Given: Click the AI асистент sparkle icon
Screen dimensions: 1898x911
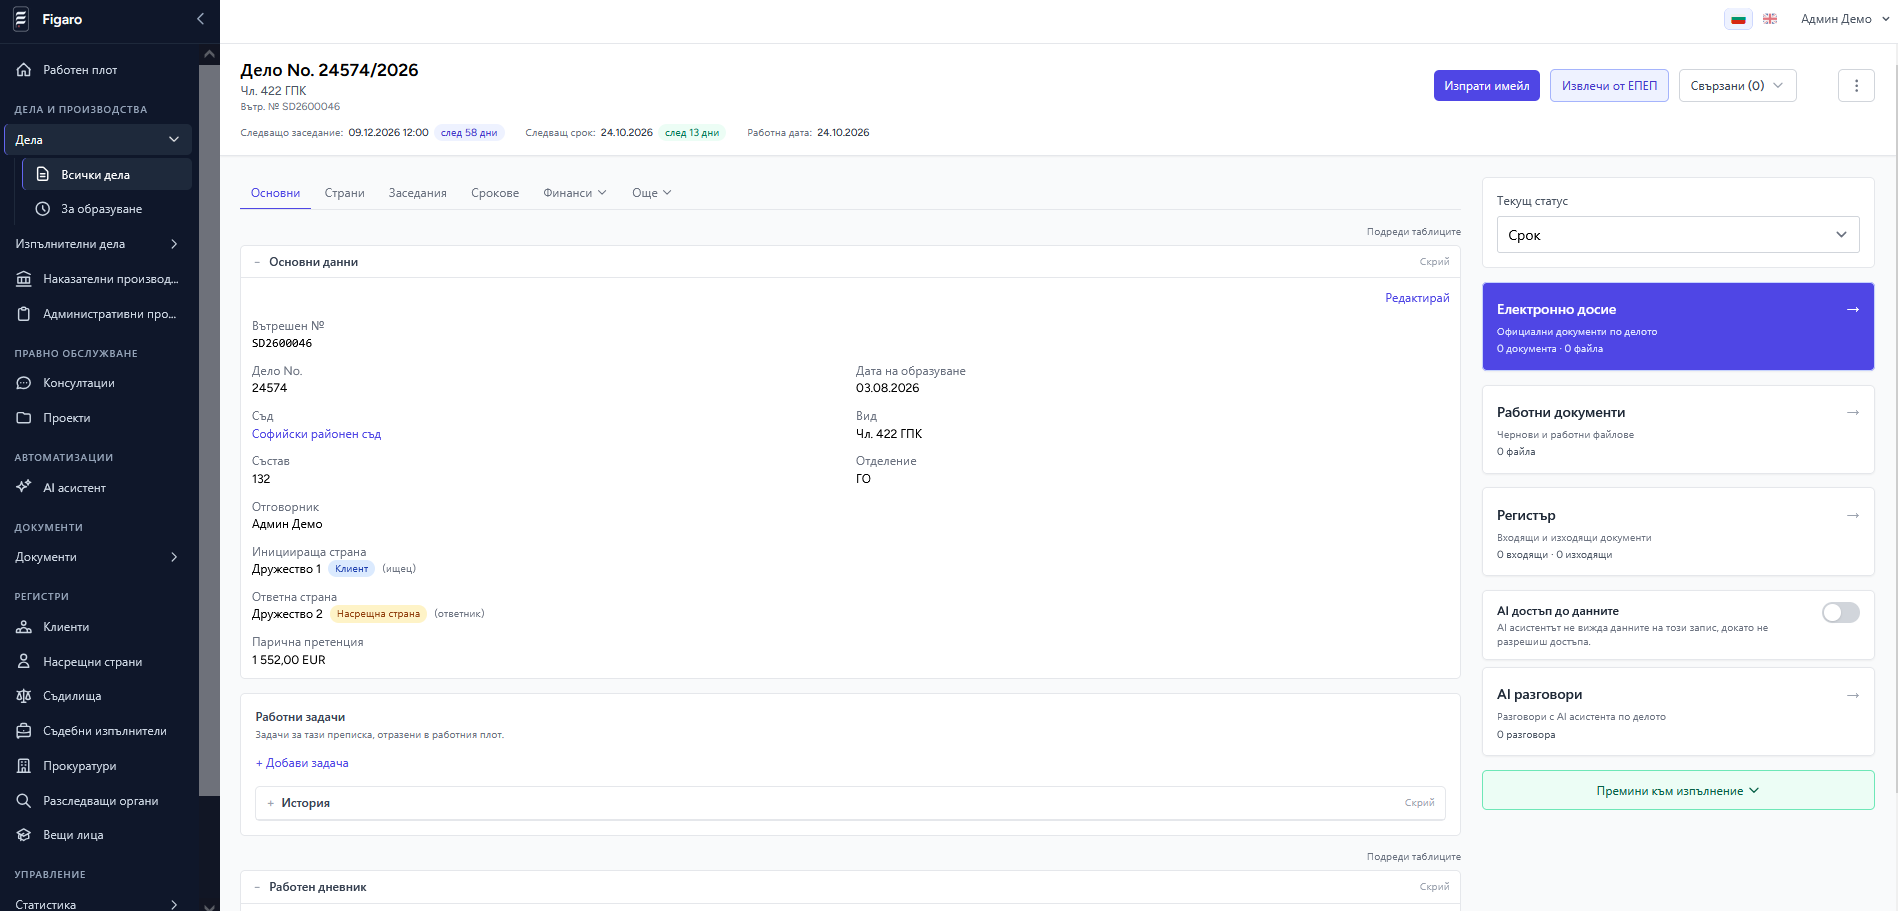Looking at the screenshot, I should tap(24, 487).
